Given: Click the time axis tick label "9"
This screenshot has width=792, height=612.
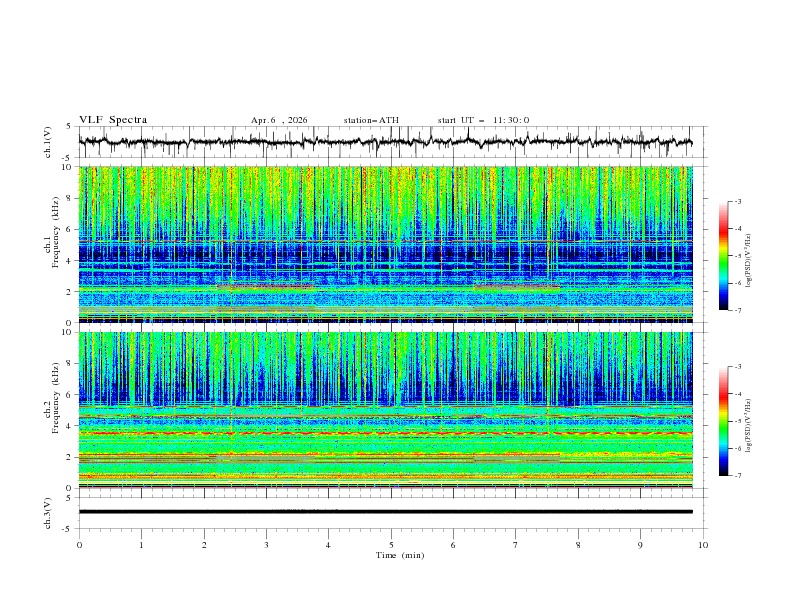Looking at the screenshot, I should [640, 545].
